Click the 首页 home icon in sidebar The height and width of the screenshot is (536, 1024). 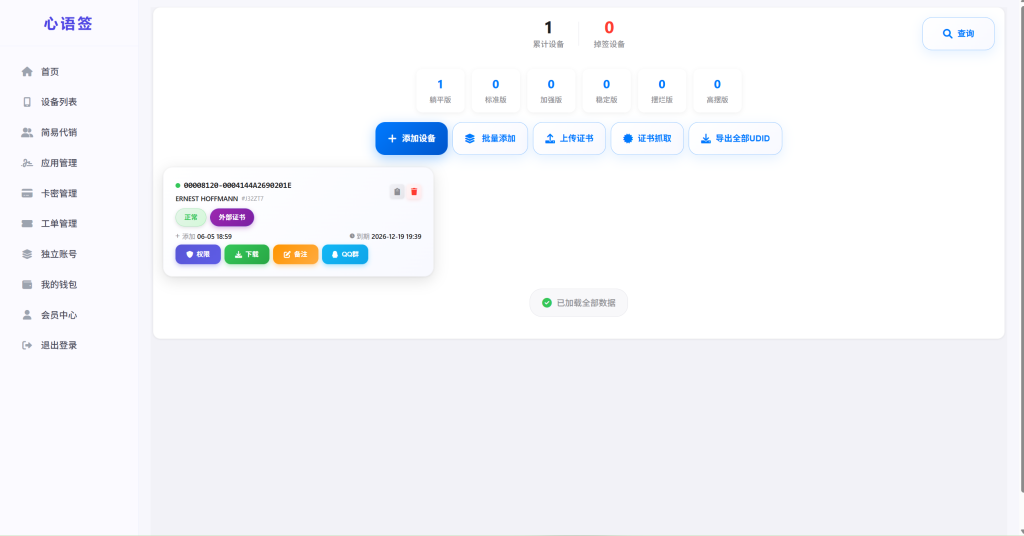click(27, 72)
